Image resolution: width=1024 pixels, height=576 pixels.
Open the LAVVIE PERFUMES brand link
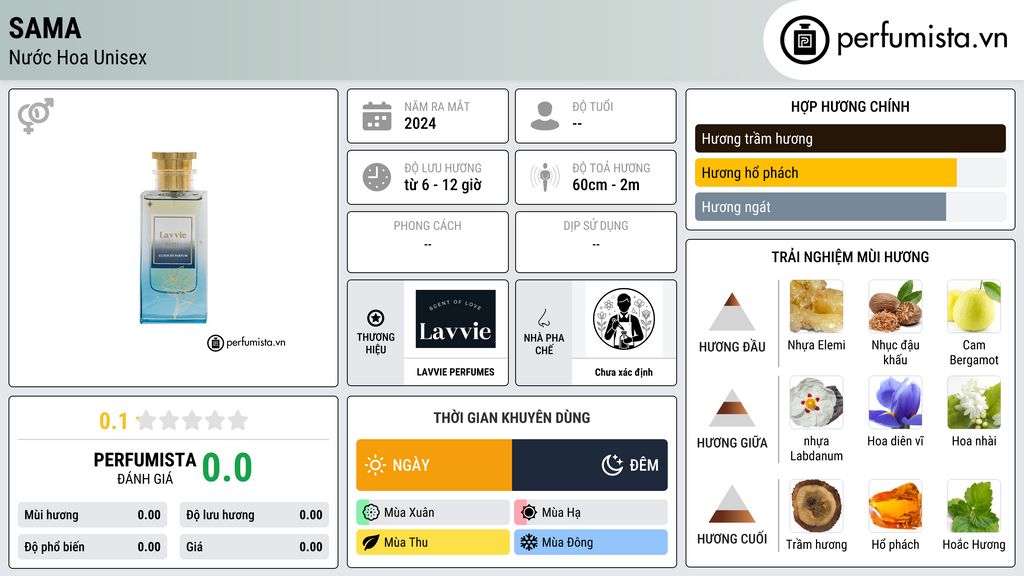pyautogui.click(x=455, y=372)
